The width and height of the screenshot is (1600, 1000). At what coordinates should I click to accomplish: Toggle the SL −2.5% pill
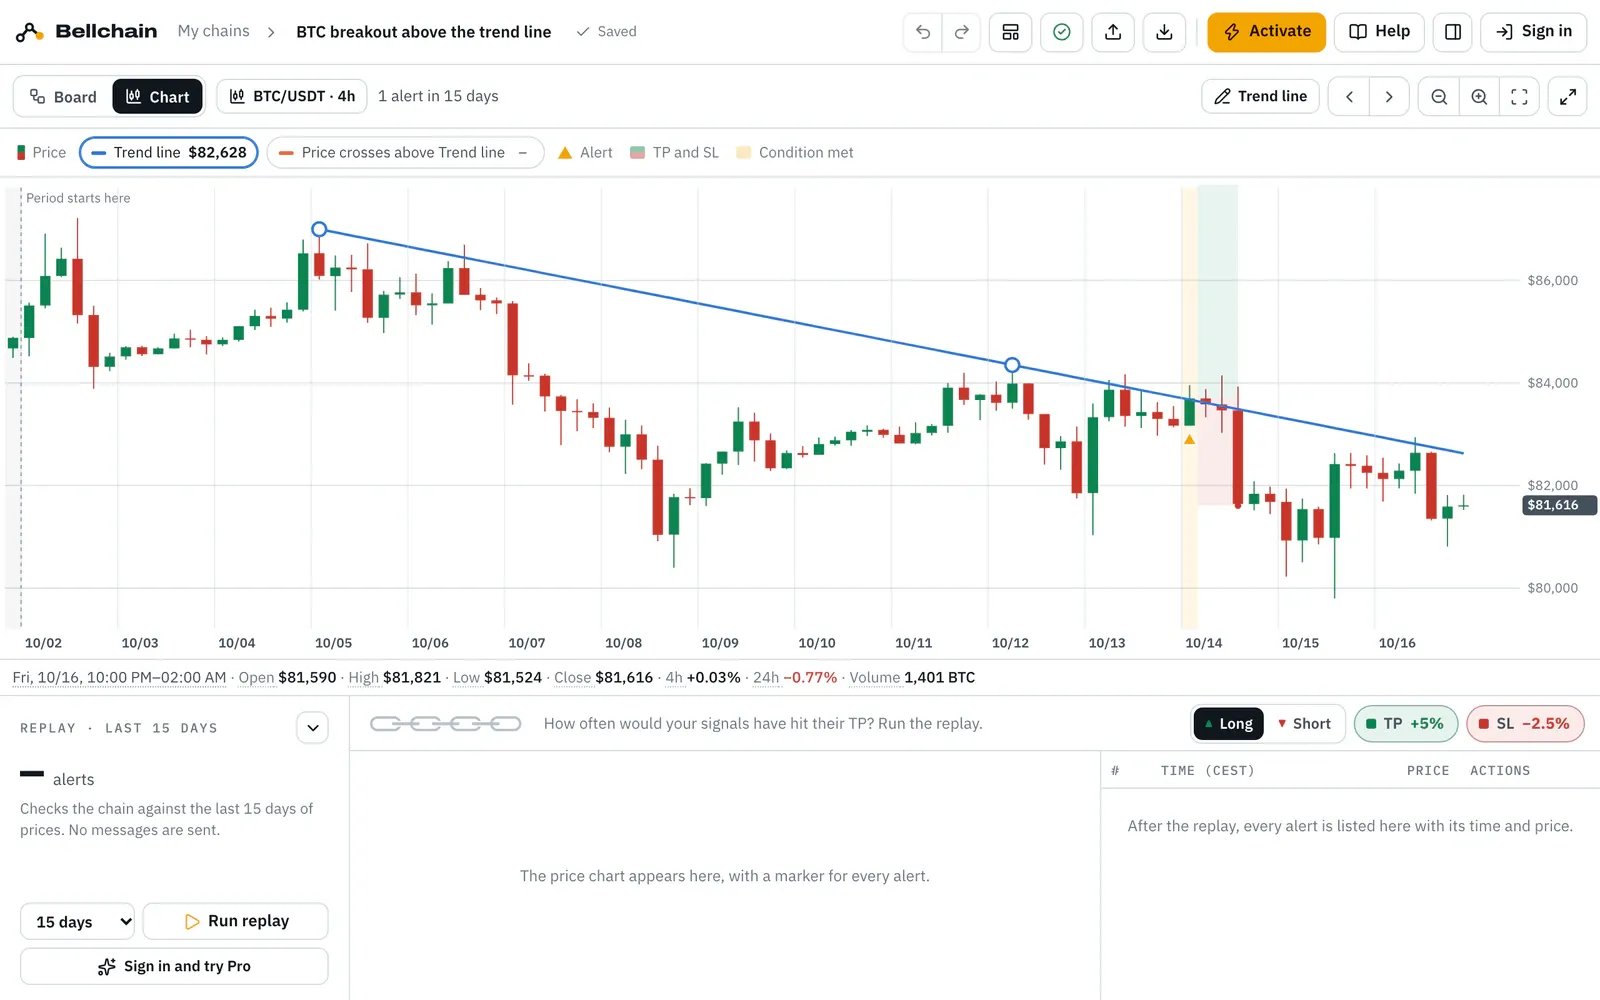point(1525,724)
